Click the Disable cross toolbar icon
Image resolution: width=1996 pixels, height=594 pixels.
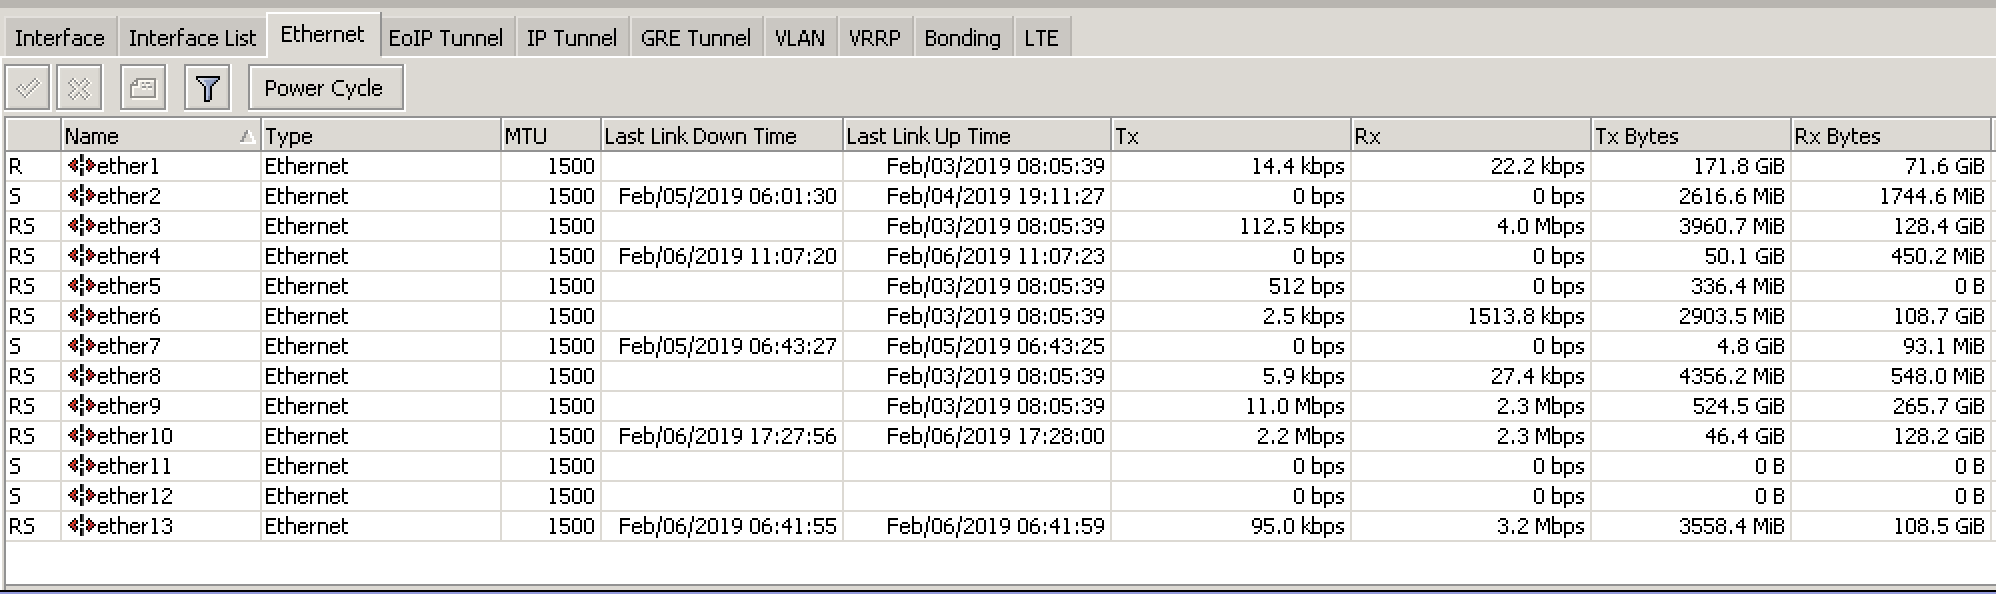79,88
